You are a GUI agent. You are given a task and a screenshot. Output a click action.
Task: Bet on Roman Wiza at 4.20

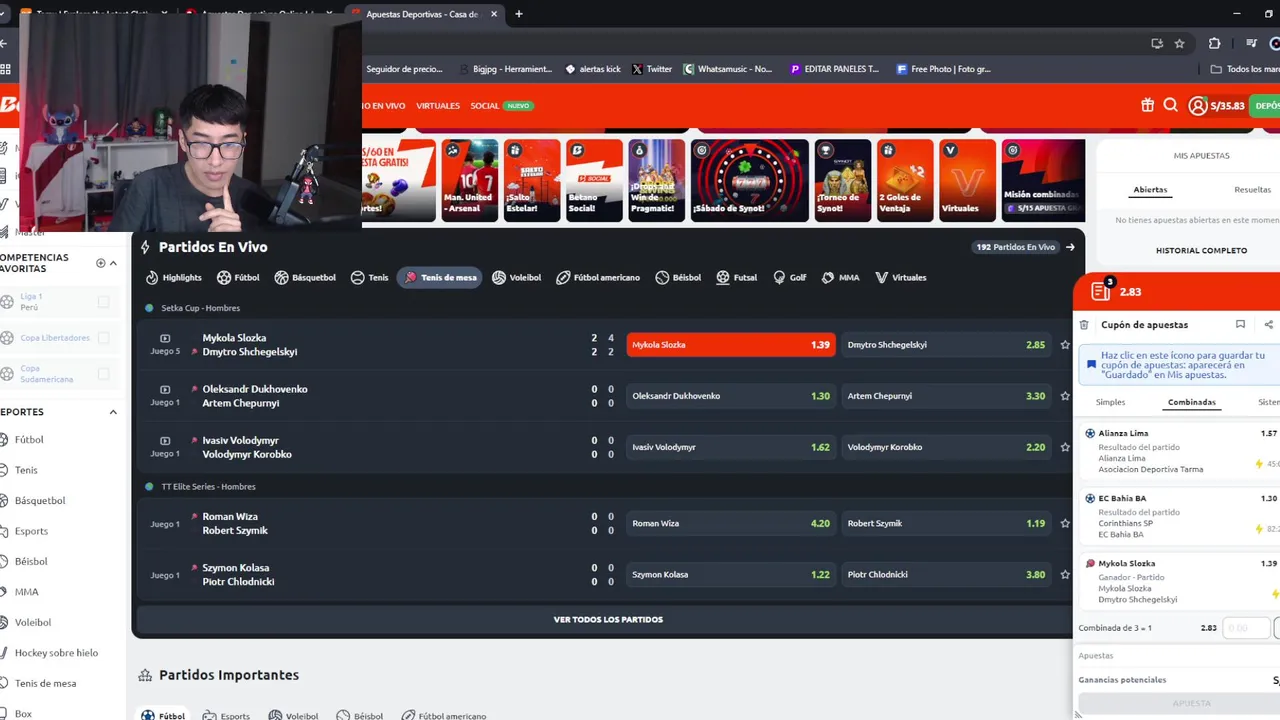[731, 523]
